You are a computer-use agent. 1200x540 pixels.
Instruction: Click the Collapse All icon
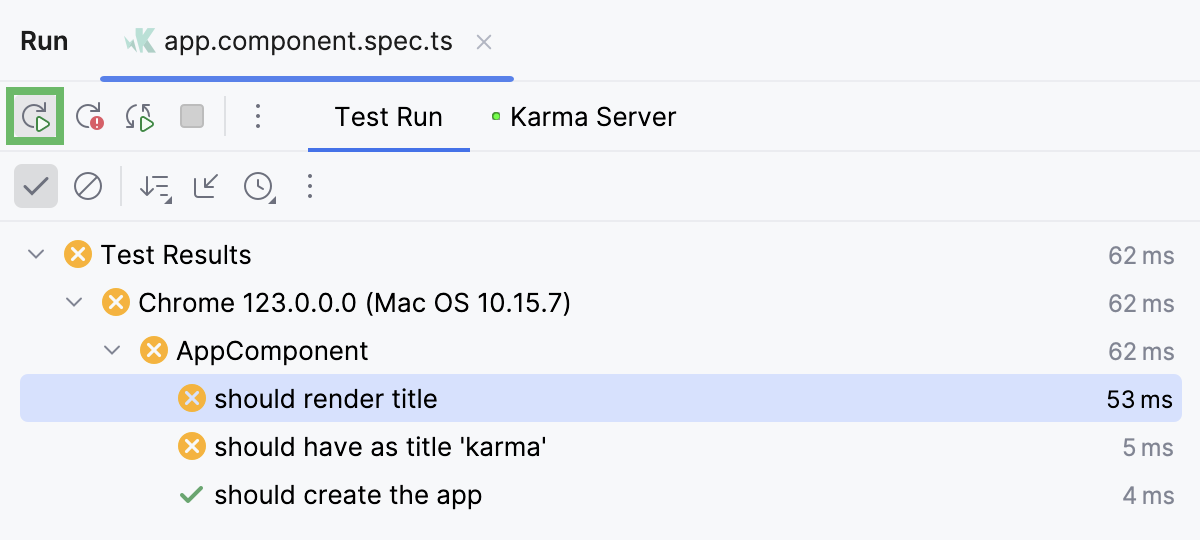tap(206, 186)
